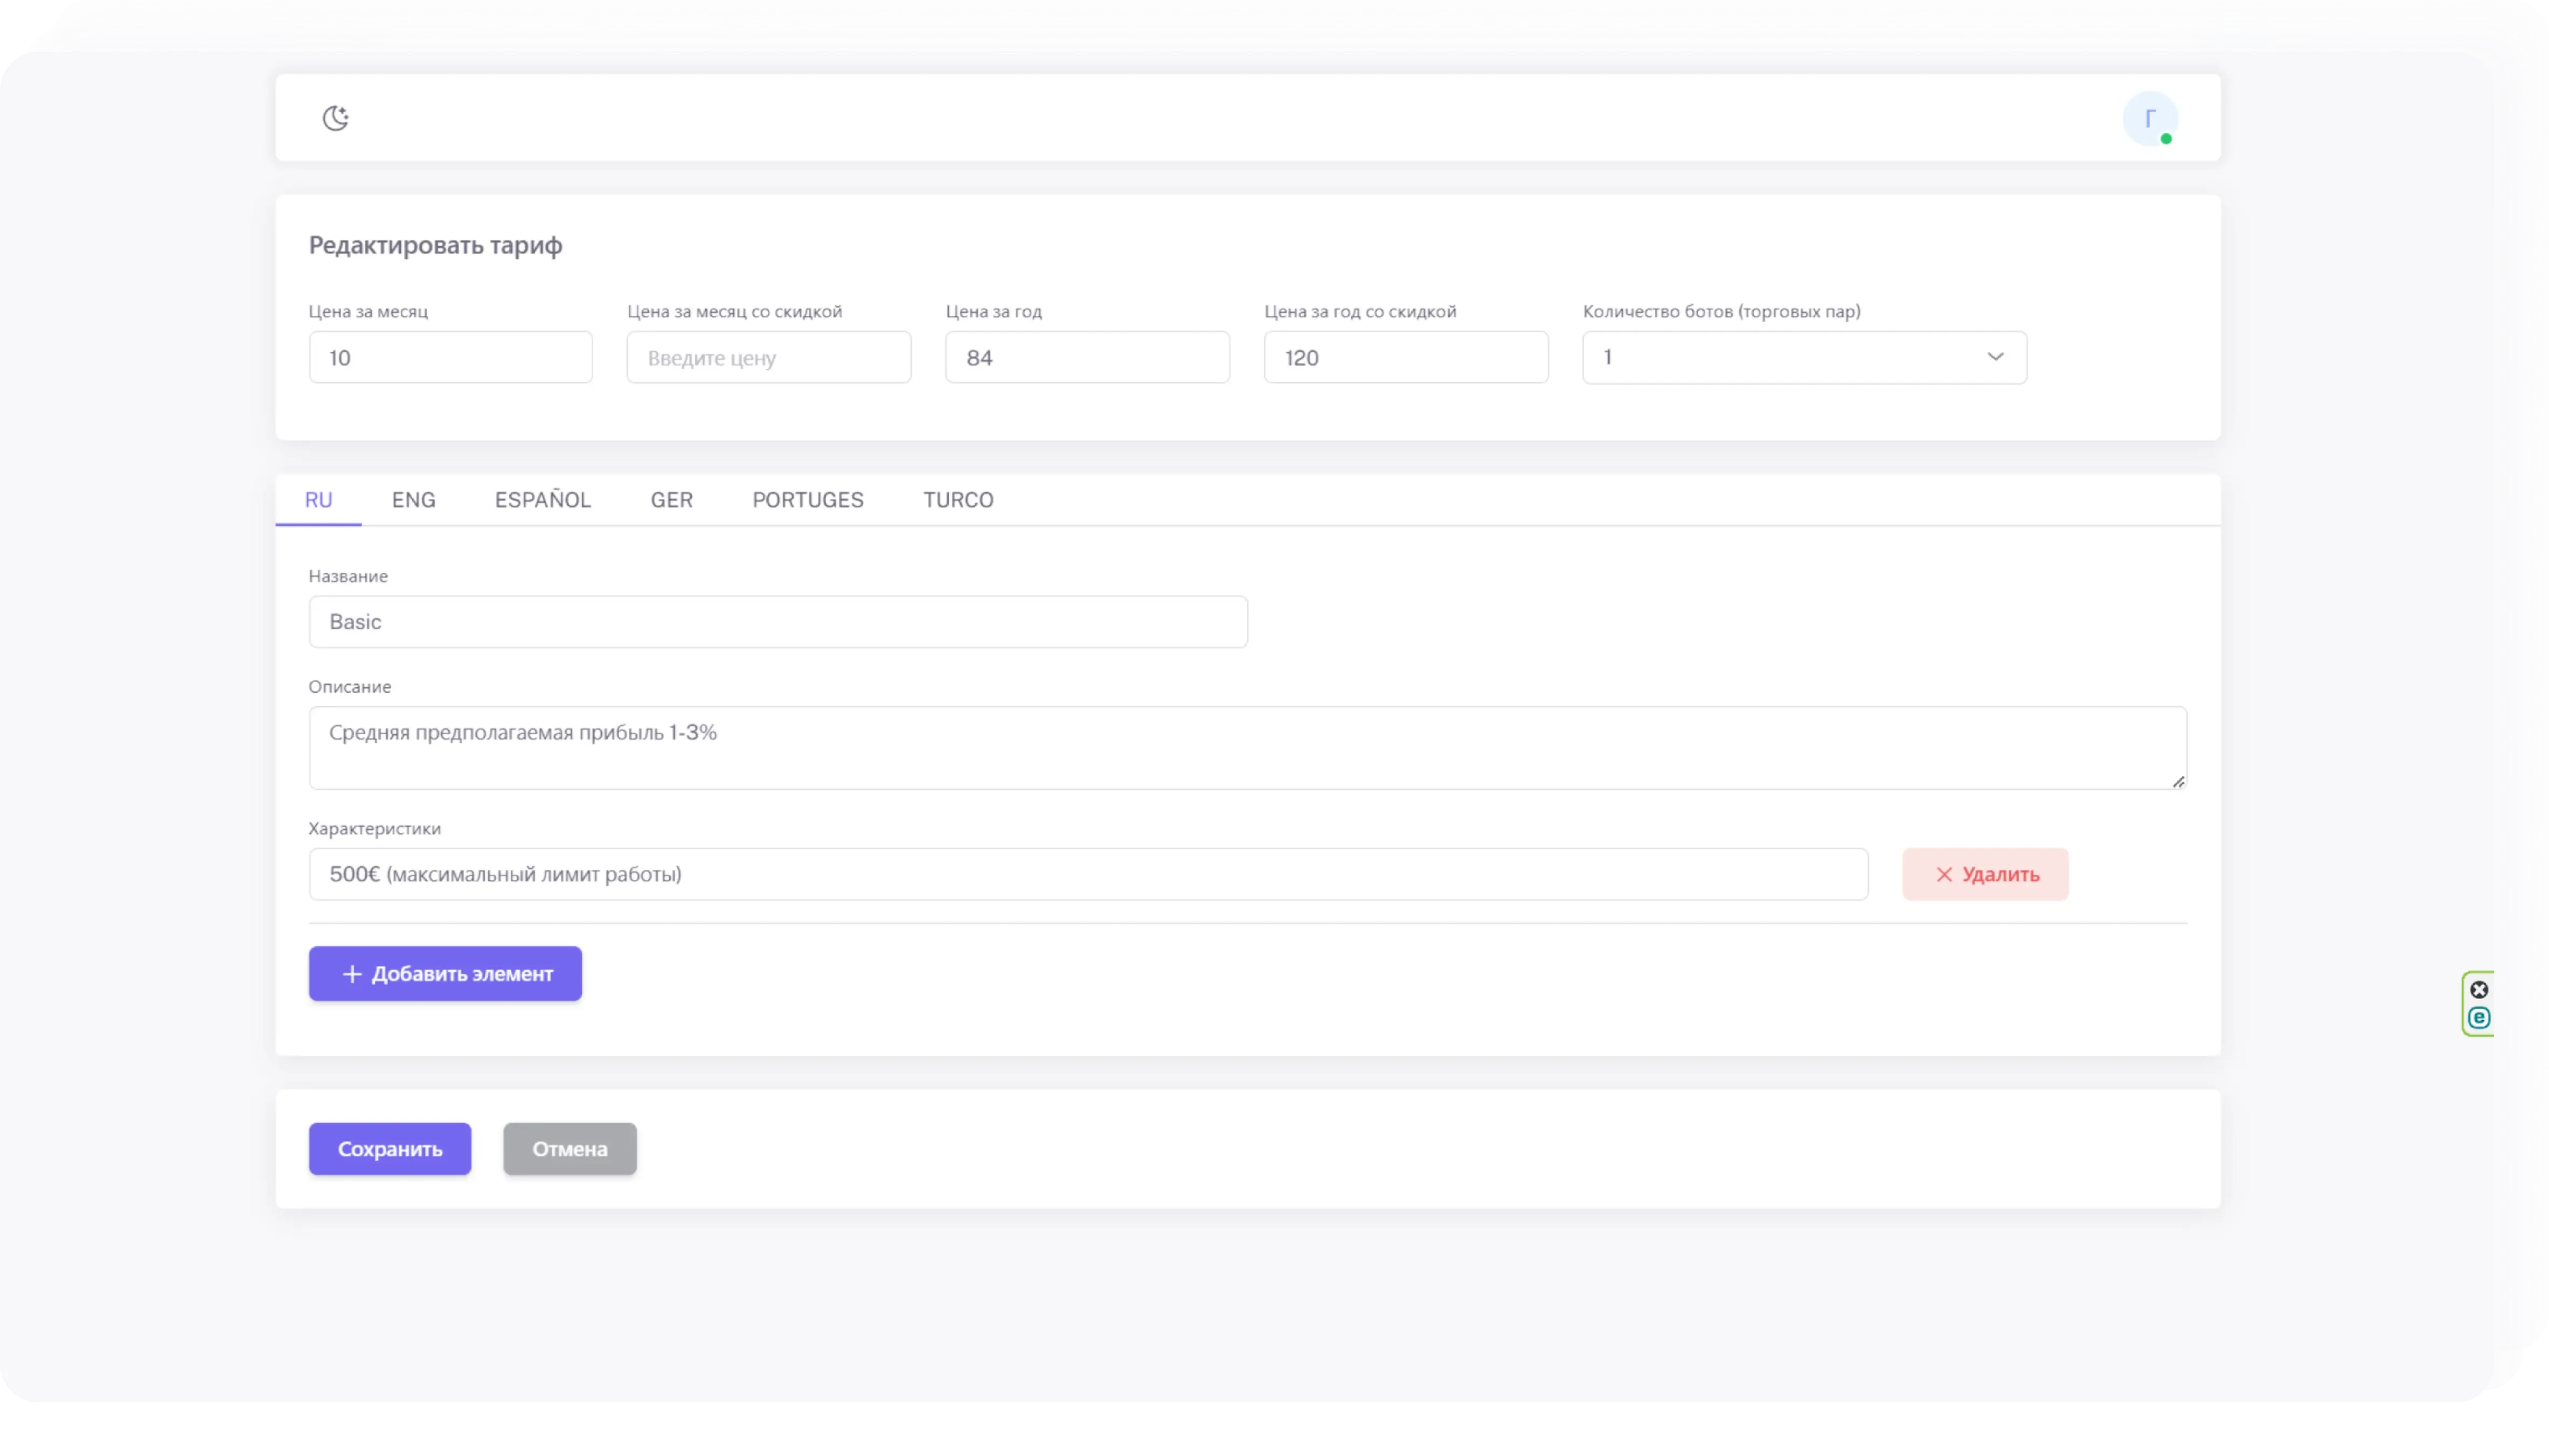The height and width of the screenshot is (1456, 2549).
Task: Expand the number of bots dropdown
Action: 1804,357
